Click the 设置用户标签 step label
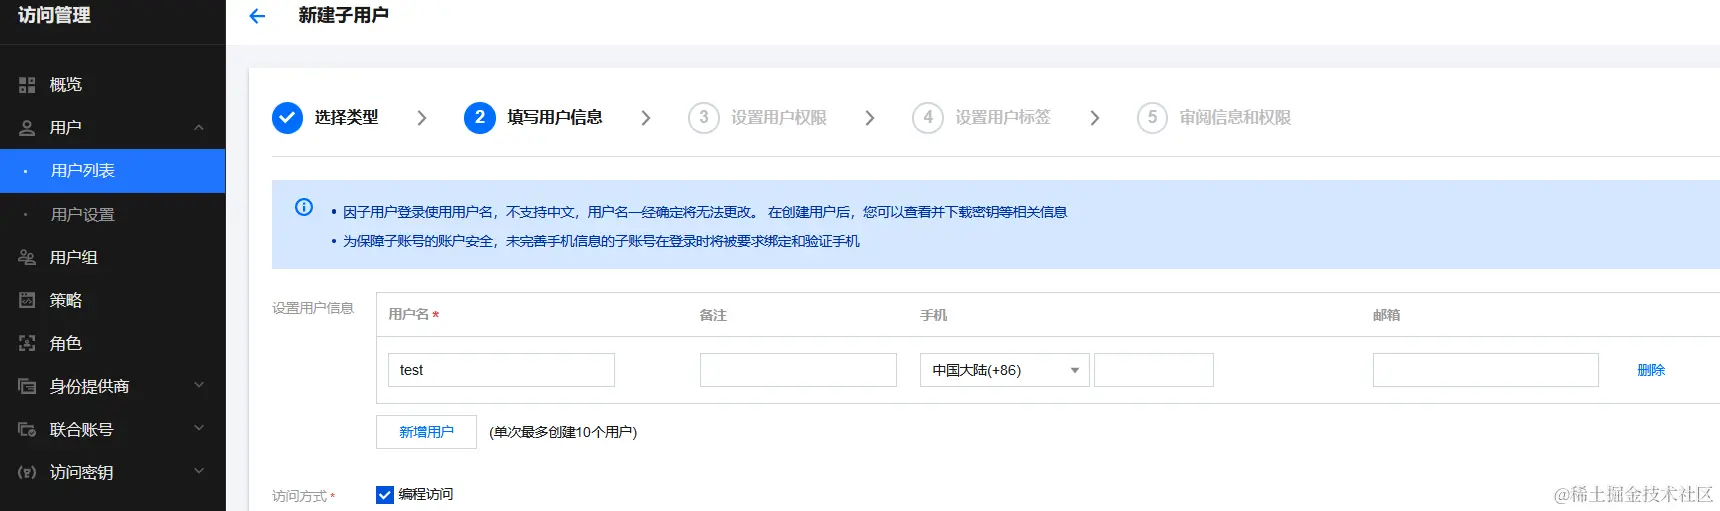This screenshot has width=1720, height=511. coord(1003,117)
